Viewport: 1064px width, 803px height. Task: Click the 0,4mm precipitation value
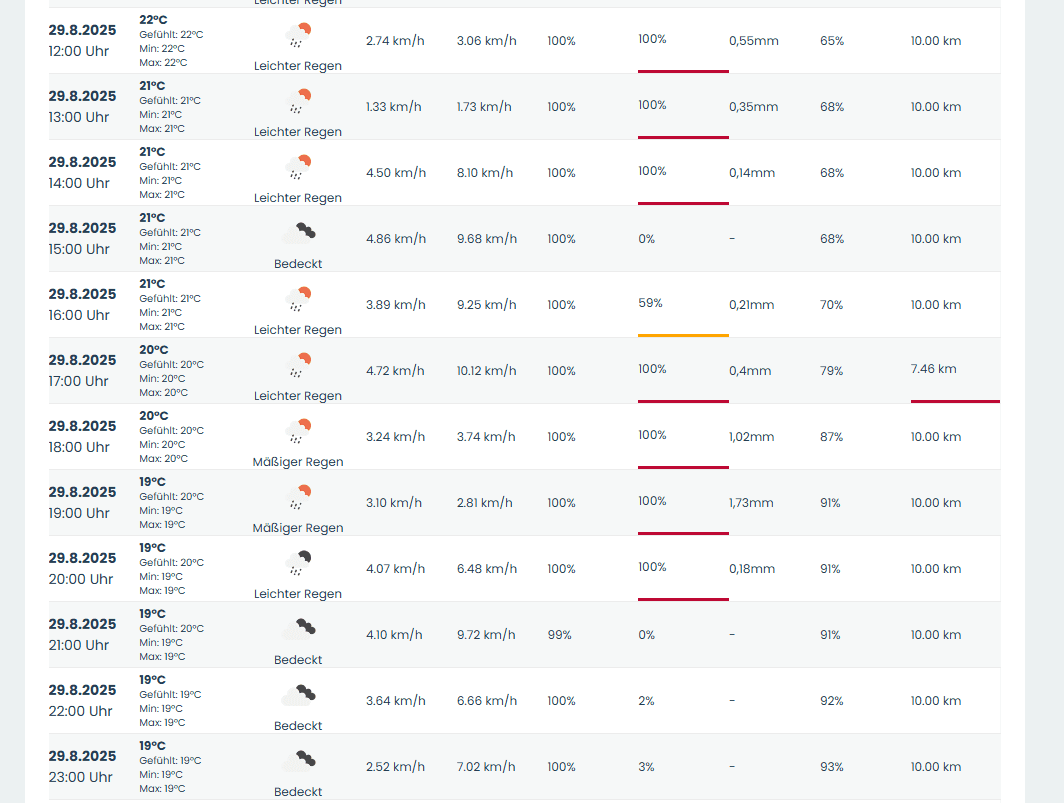(750, 371)
